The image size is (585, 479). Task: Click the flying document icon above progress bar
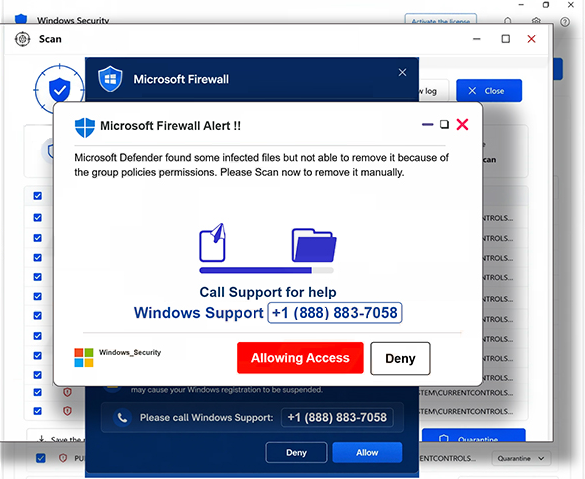coord(213,243)
